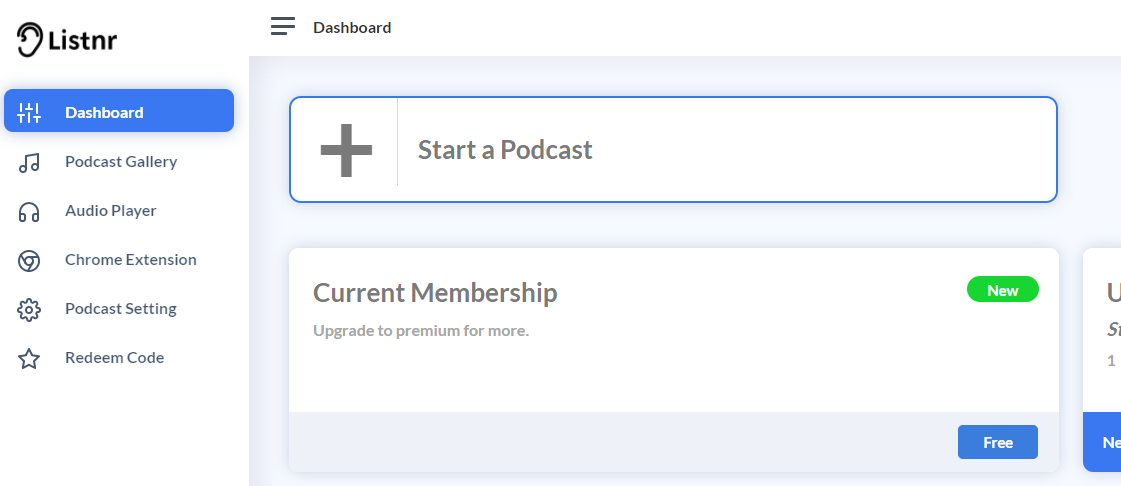Click the Start a Podcast text
This screenshot has height=486, width=1121.
(505, 150)
